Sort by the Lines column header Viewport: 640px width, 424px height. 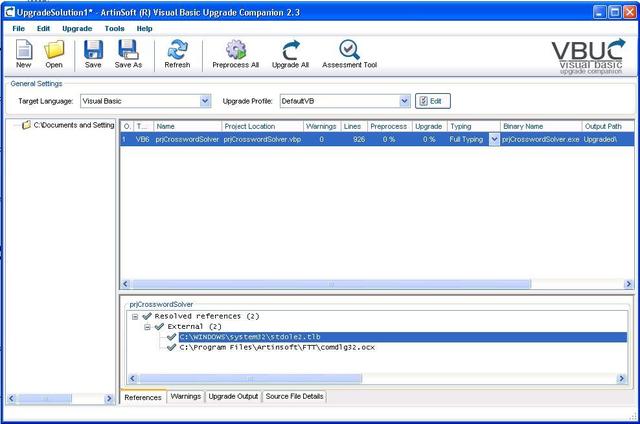coord(354,127)
